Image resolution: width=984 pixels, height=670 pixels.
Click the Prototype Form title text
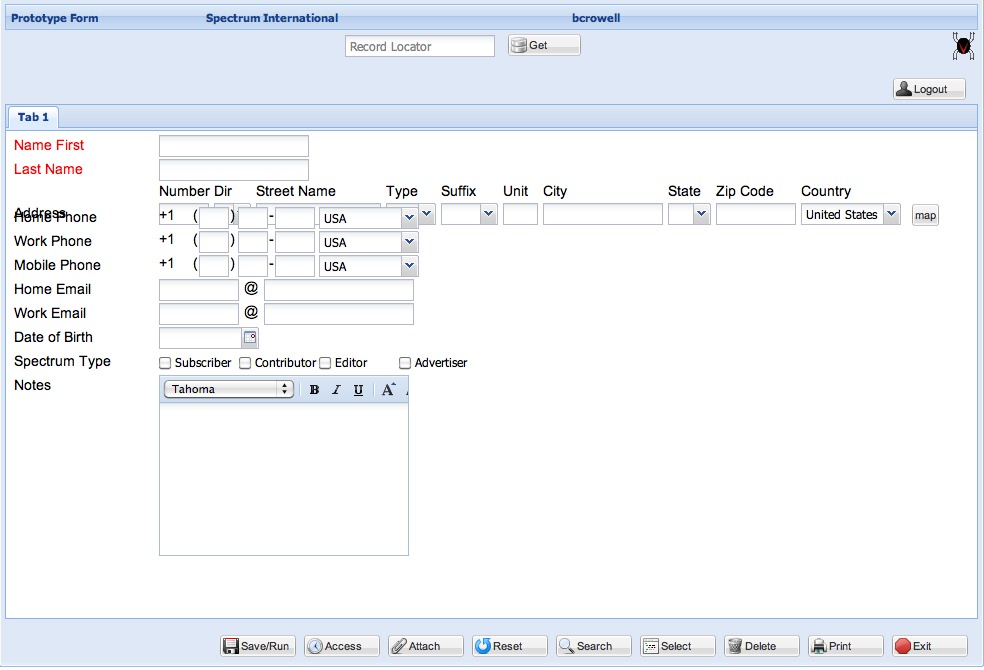(55, 18)
